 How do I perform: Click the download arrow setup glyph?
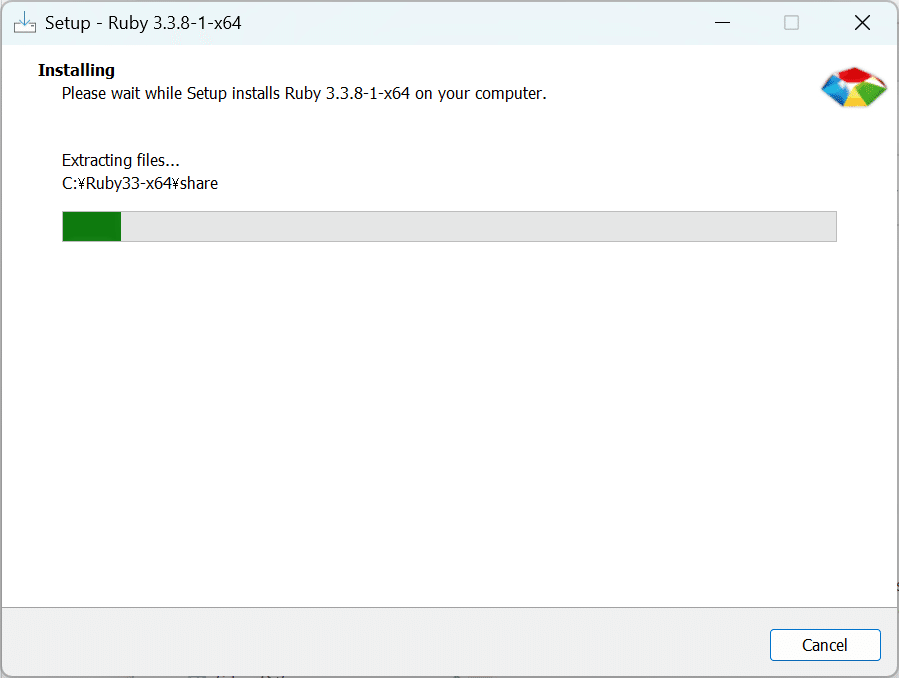(25, 15)
